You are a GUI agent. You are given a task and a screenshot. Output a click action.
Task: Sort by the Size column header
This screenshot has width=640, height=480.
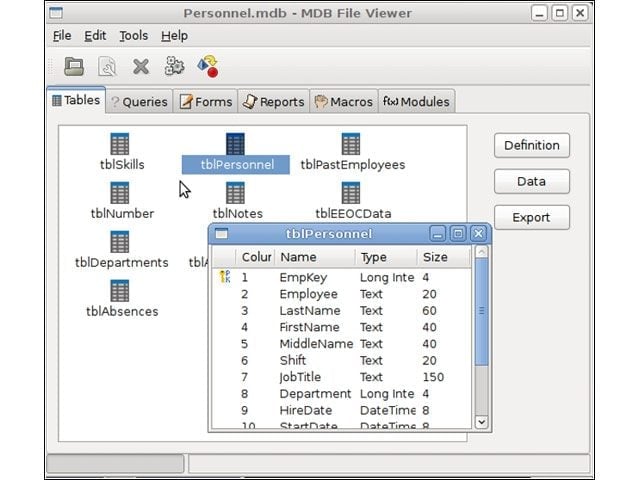coord(444,257)
